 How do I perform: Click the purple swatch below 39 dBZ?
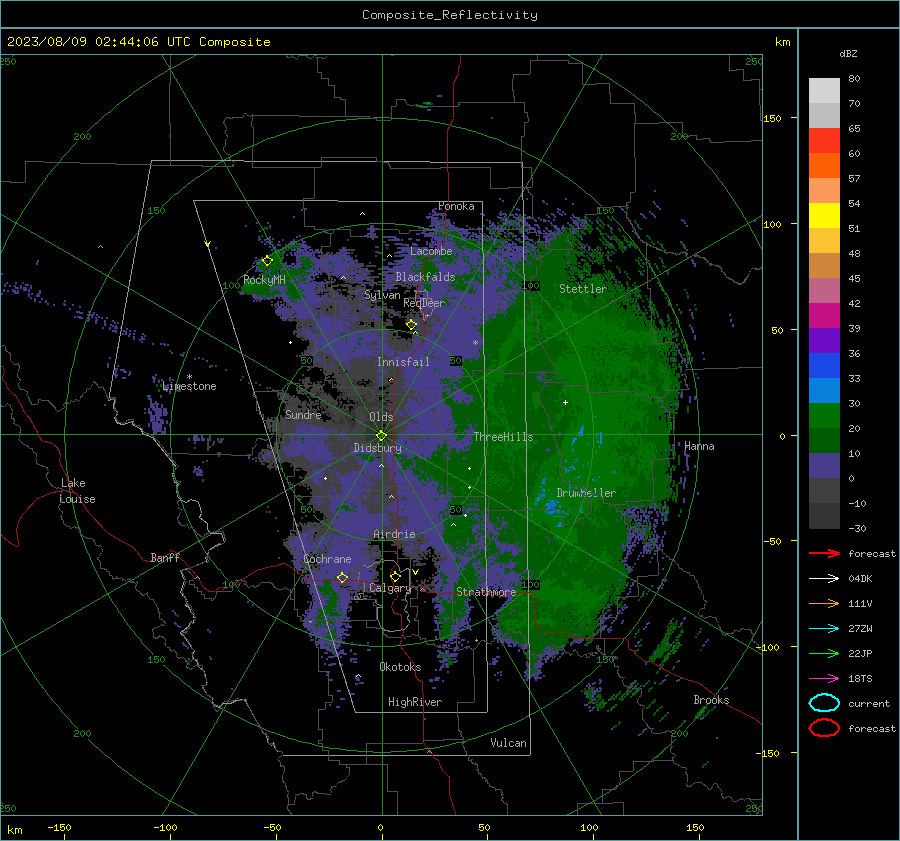point(824,340)
